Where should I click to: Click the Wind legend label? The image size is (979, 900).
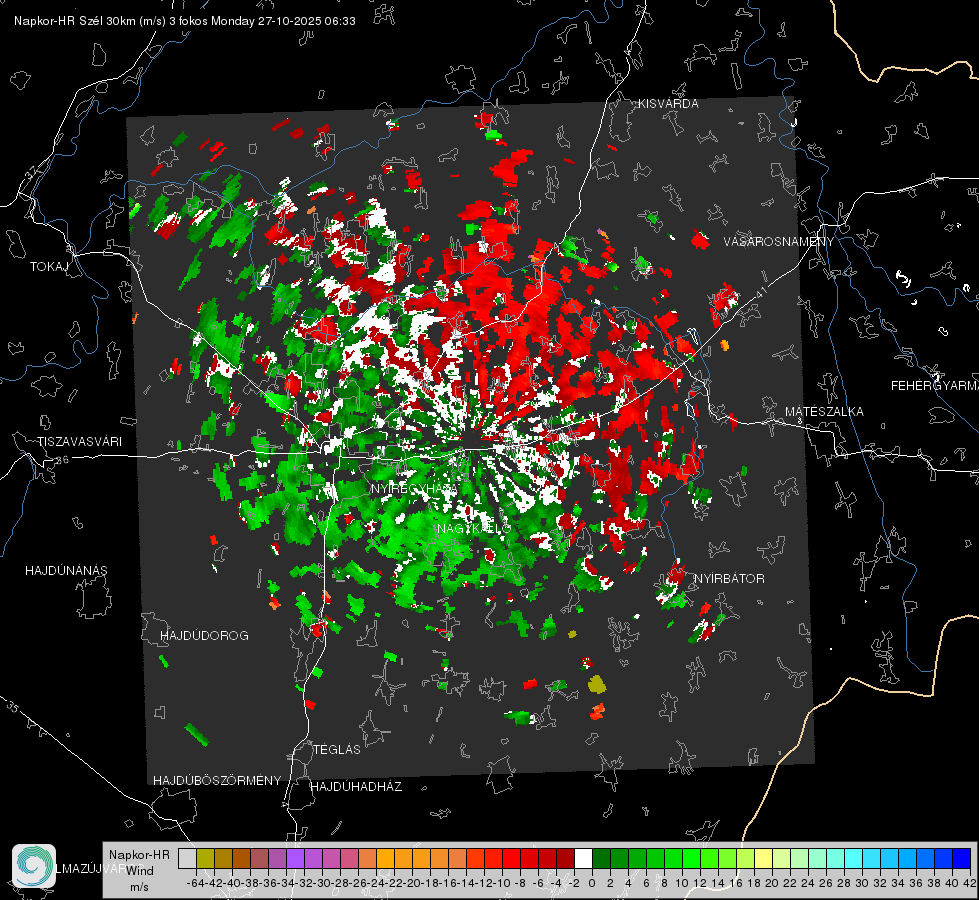(x=139, y=871)
